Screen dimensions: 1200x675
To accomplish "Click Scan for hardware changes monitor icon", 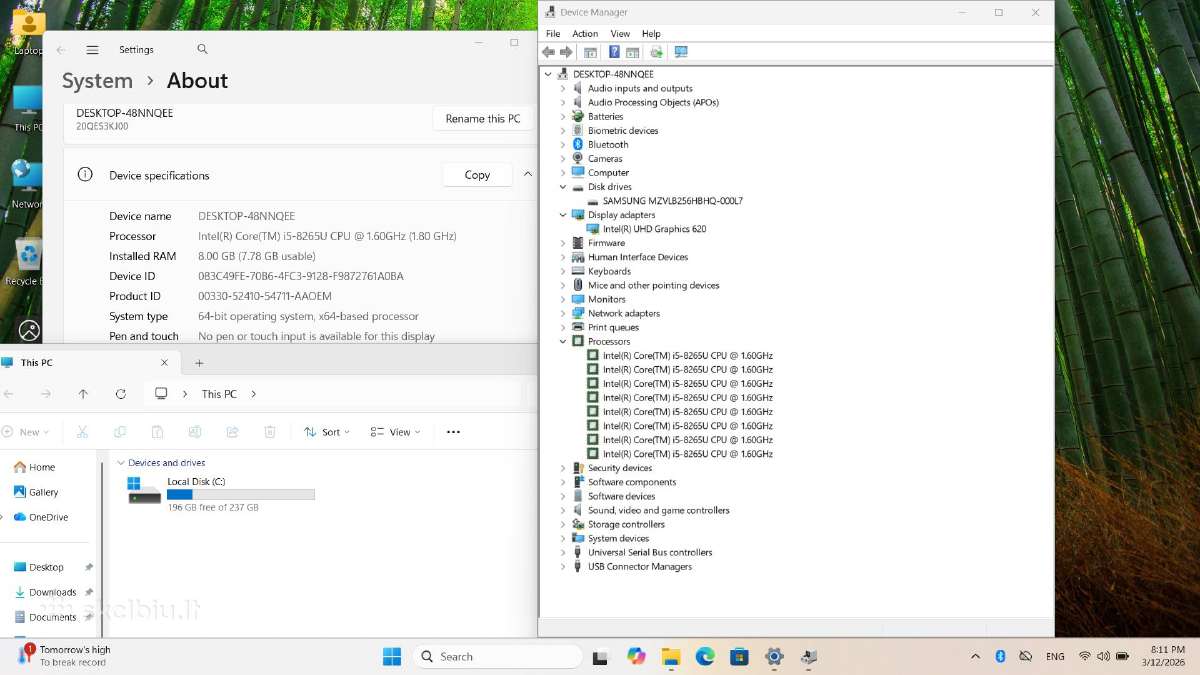I will pos(681,52).
